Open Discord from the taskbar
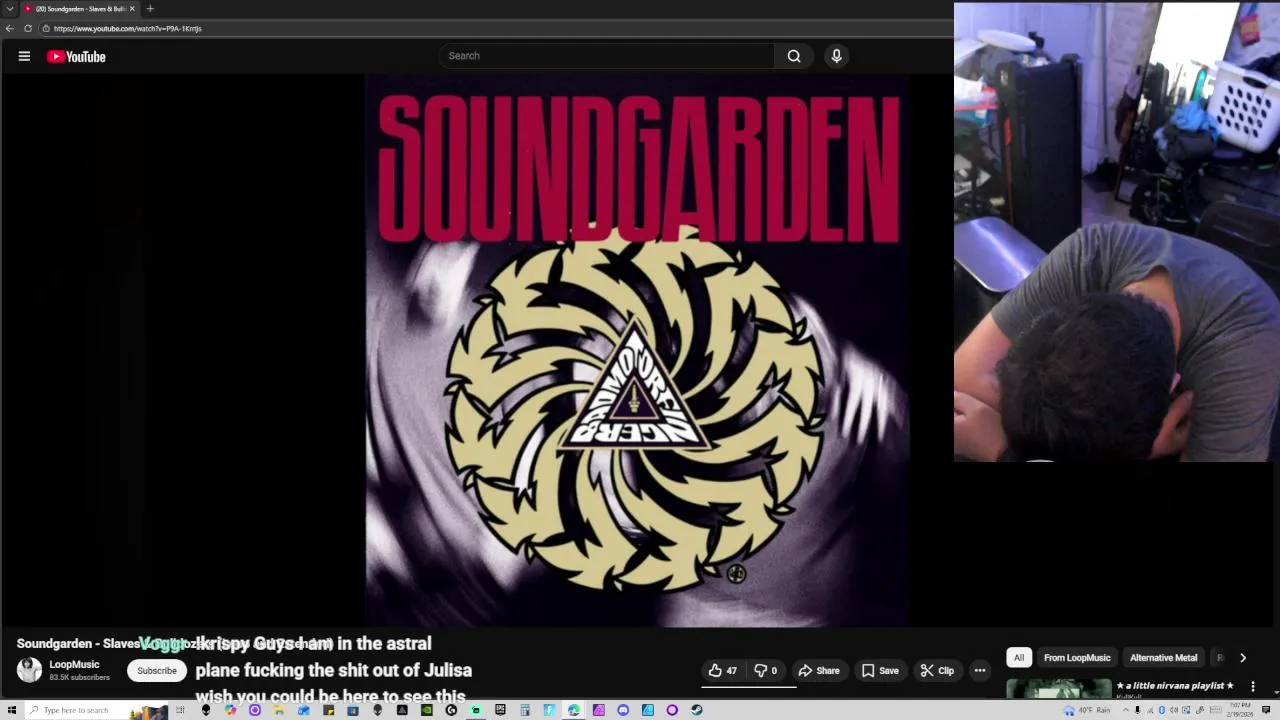This screenshot has width=1280, height=720. [623, 710]
